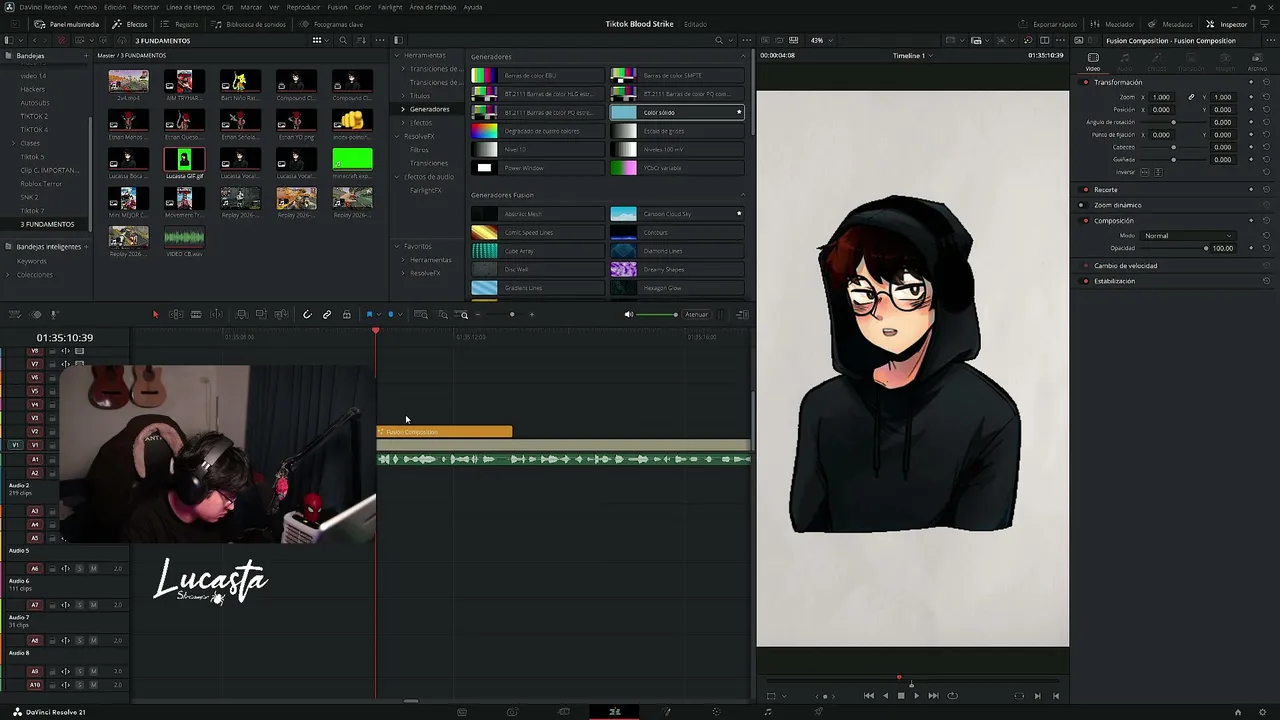Enable the Zoom dinámico switch

1081,205
